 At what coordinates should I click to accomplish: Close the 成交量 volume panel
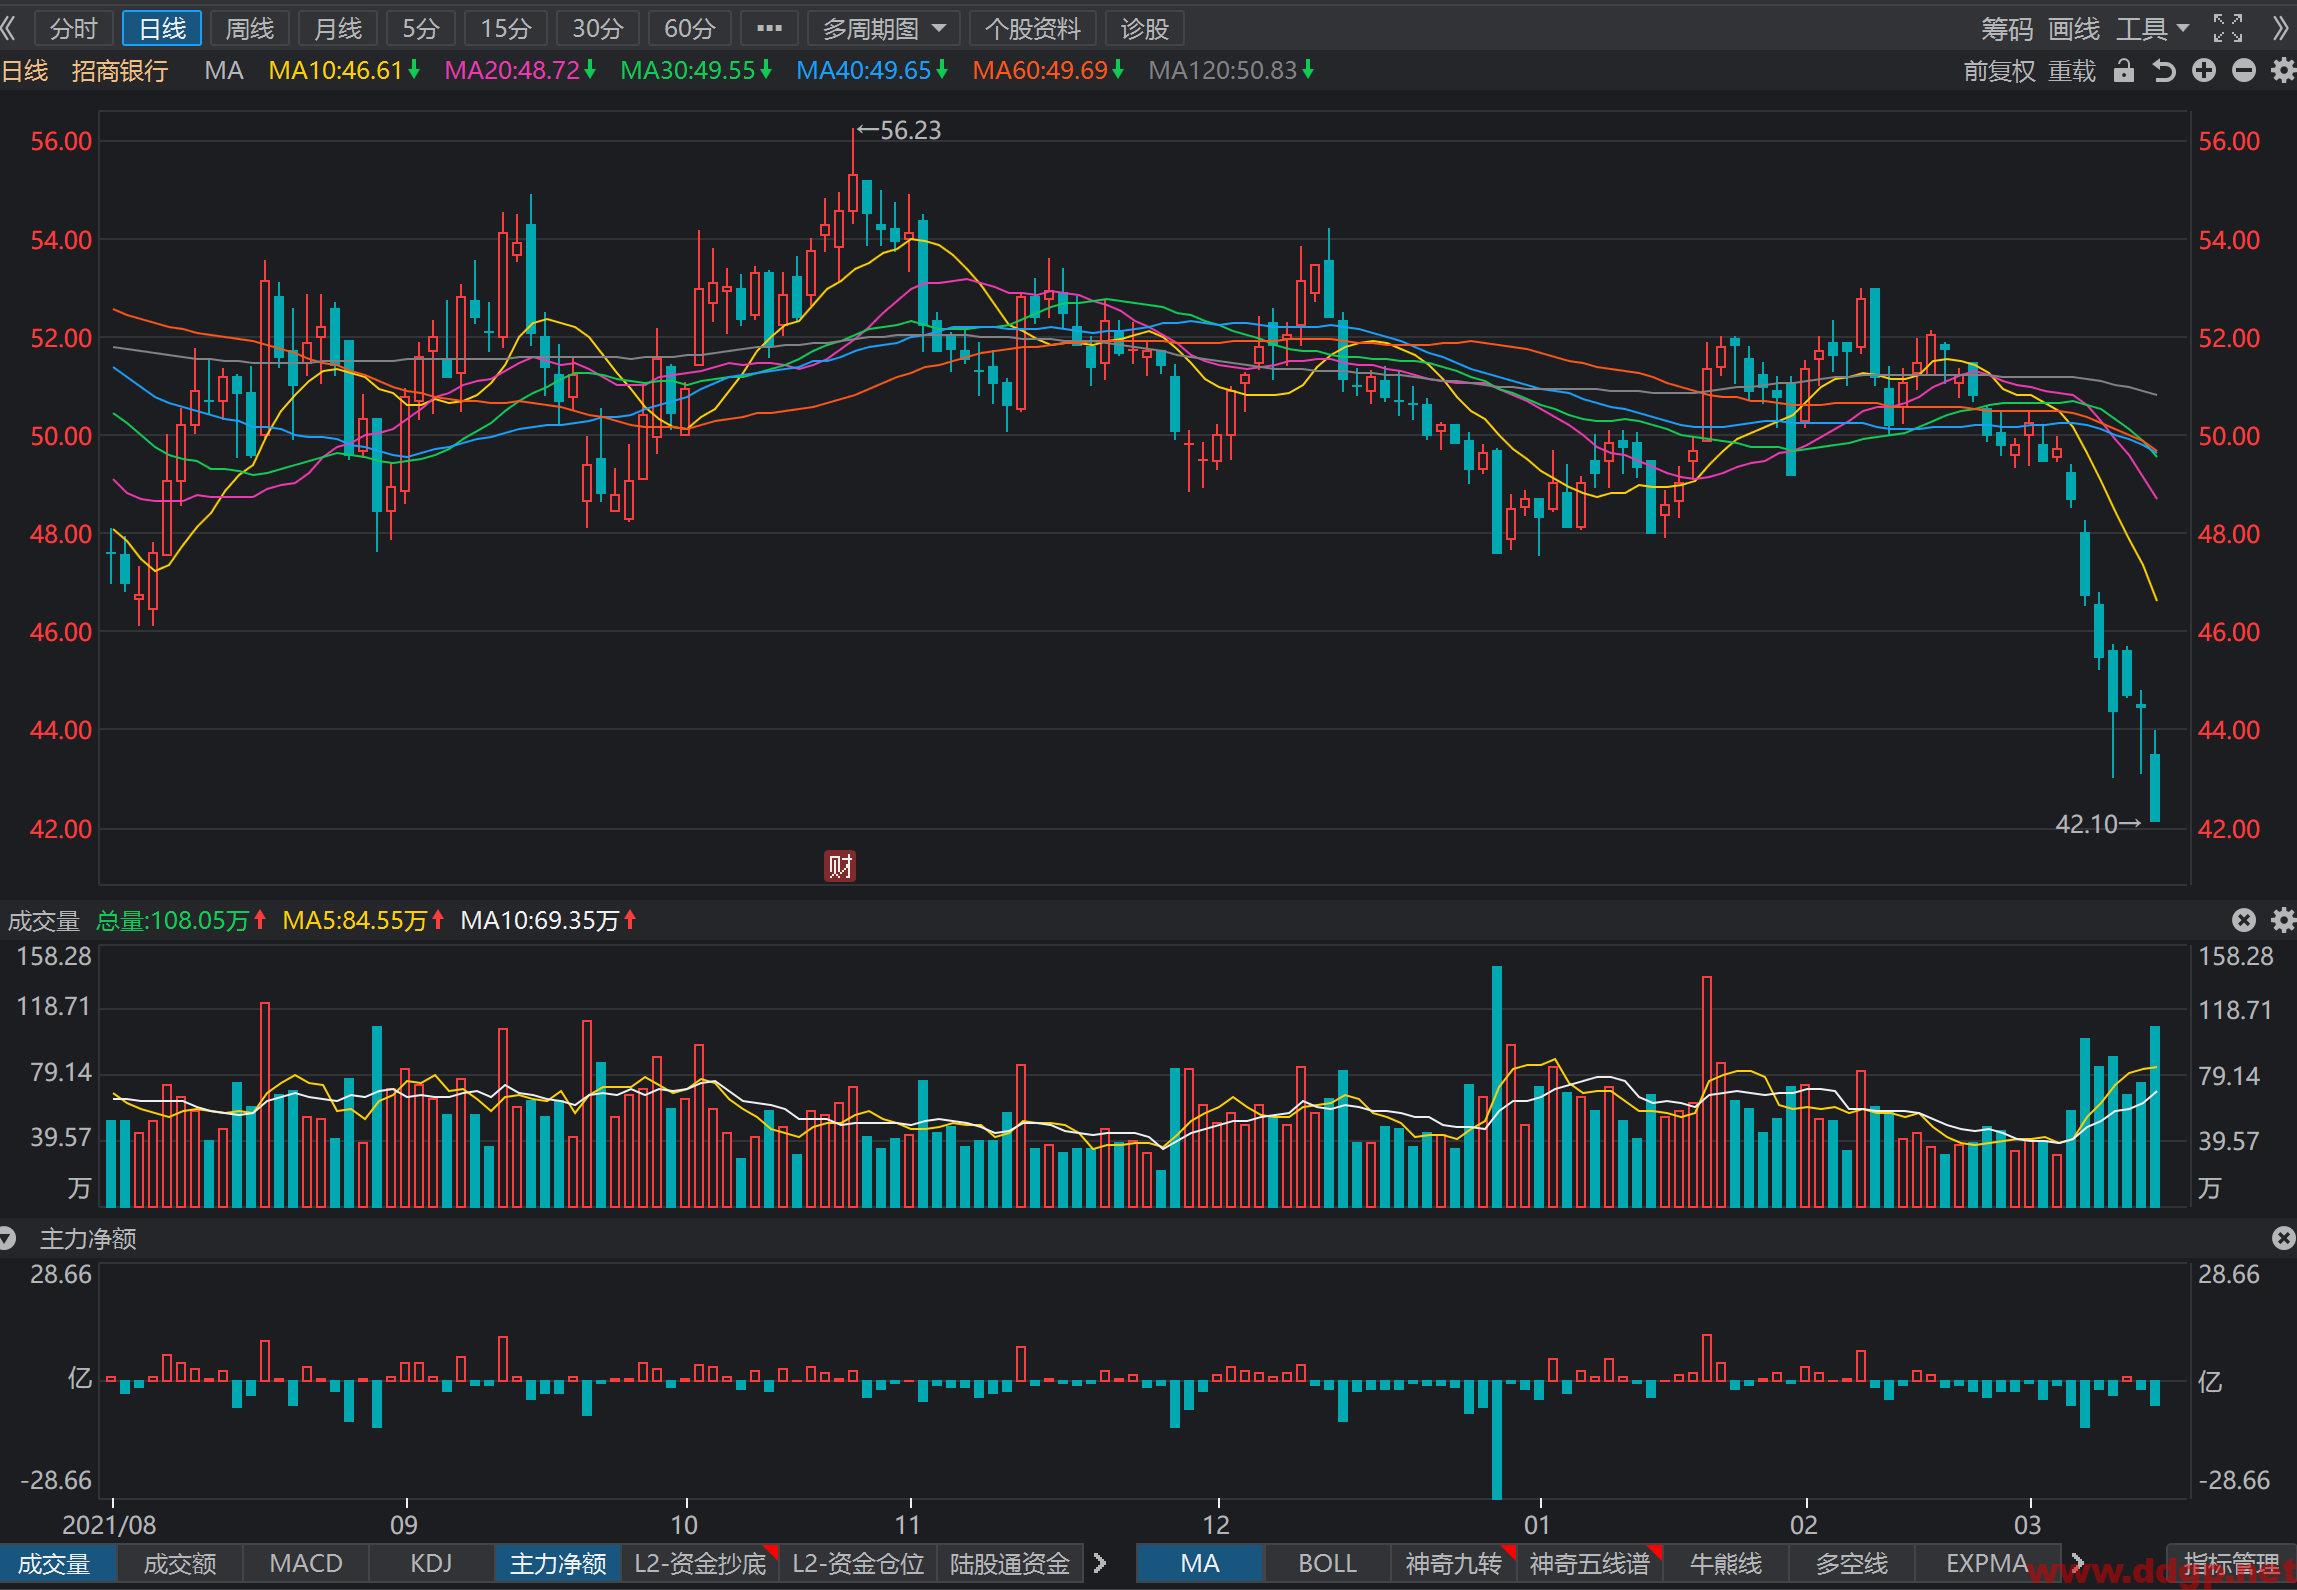[x=2244, y=920]
